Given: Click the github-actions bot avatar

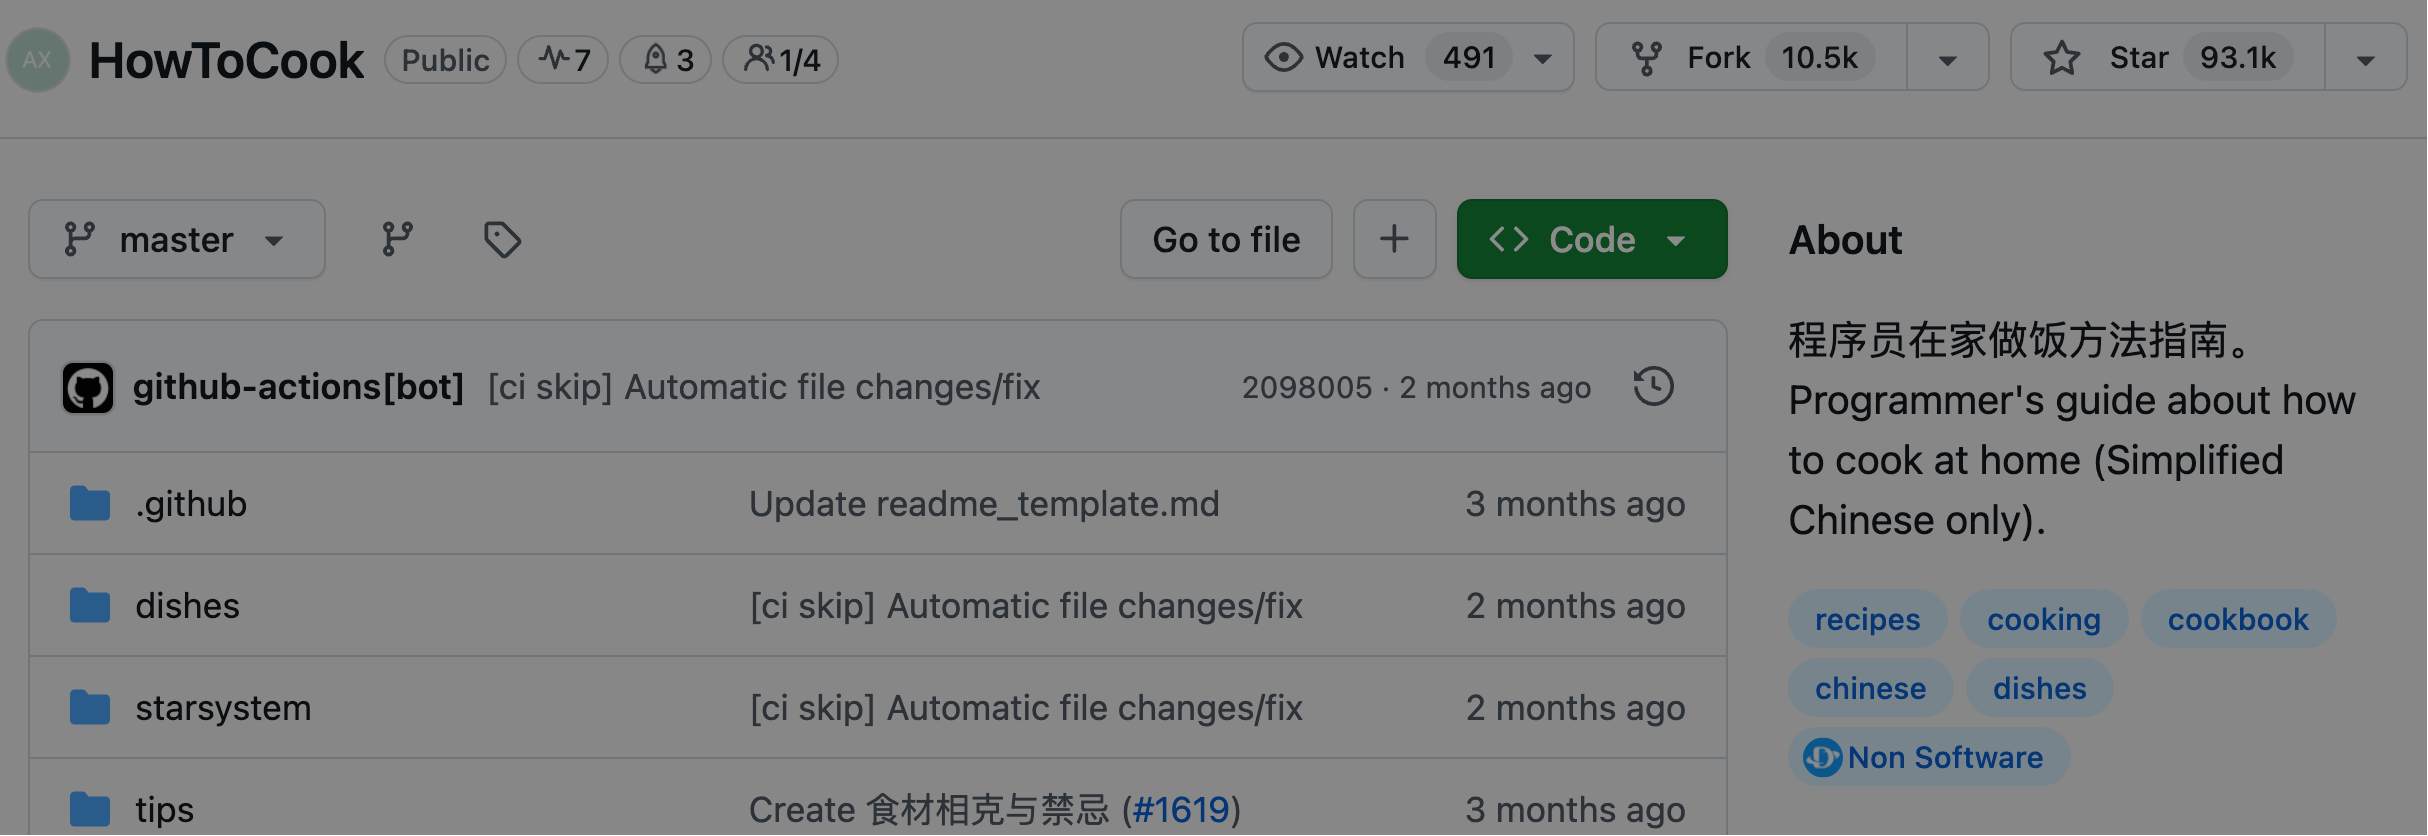Looking at the screenshot, I should [x=88, y=388].
